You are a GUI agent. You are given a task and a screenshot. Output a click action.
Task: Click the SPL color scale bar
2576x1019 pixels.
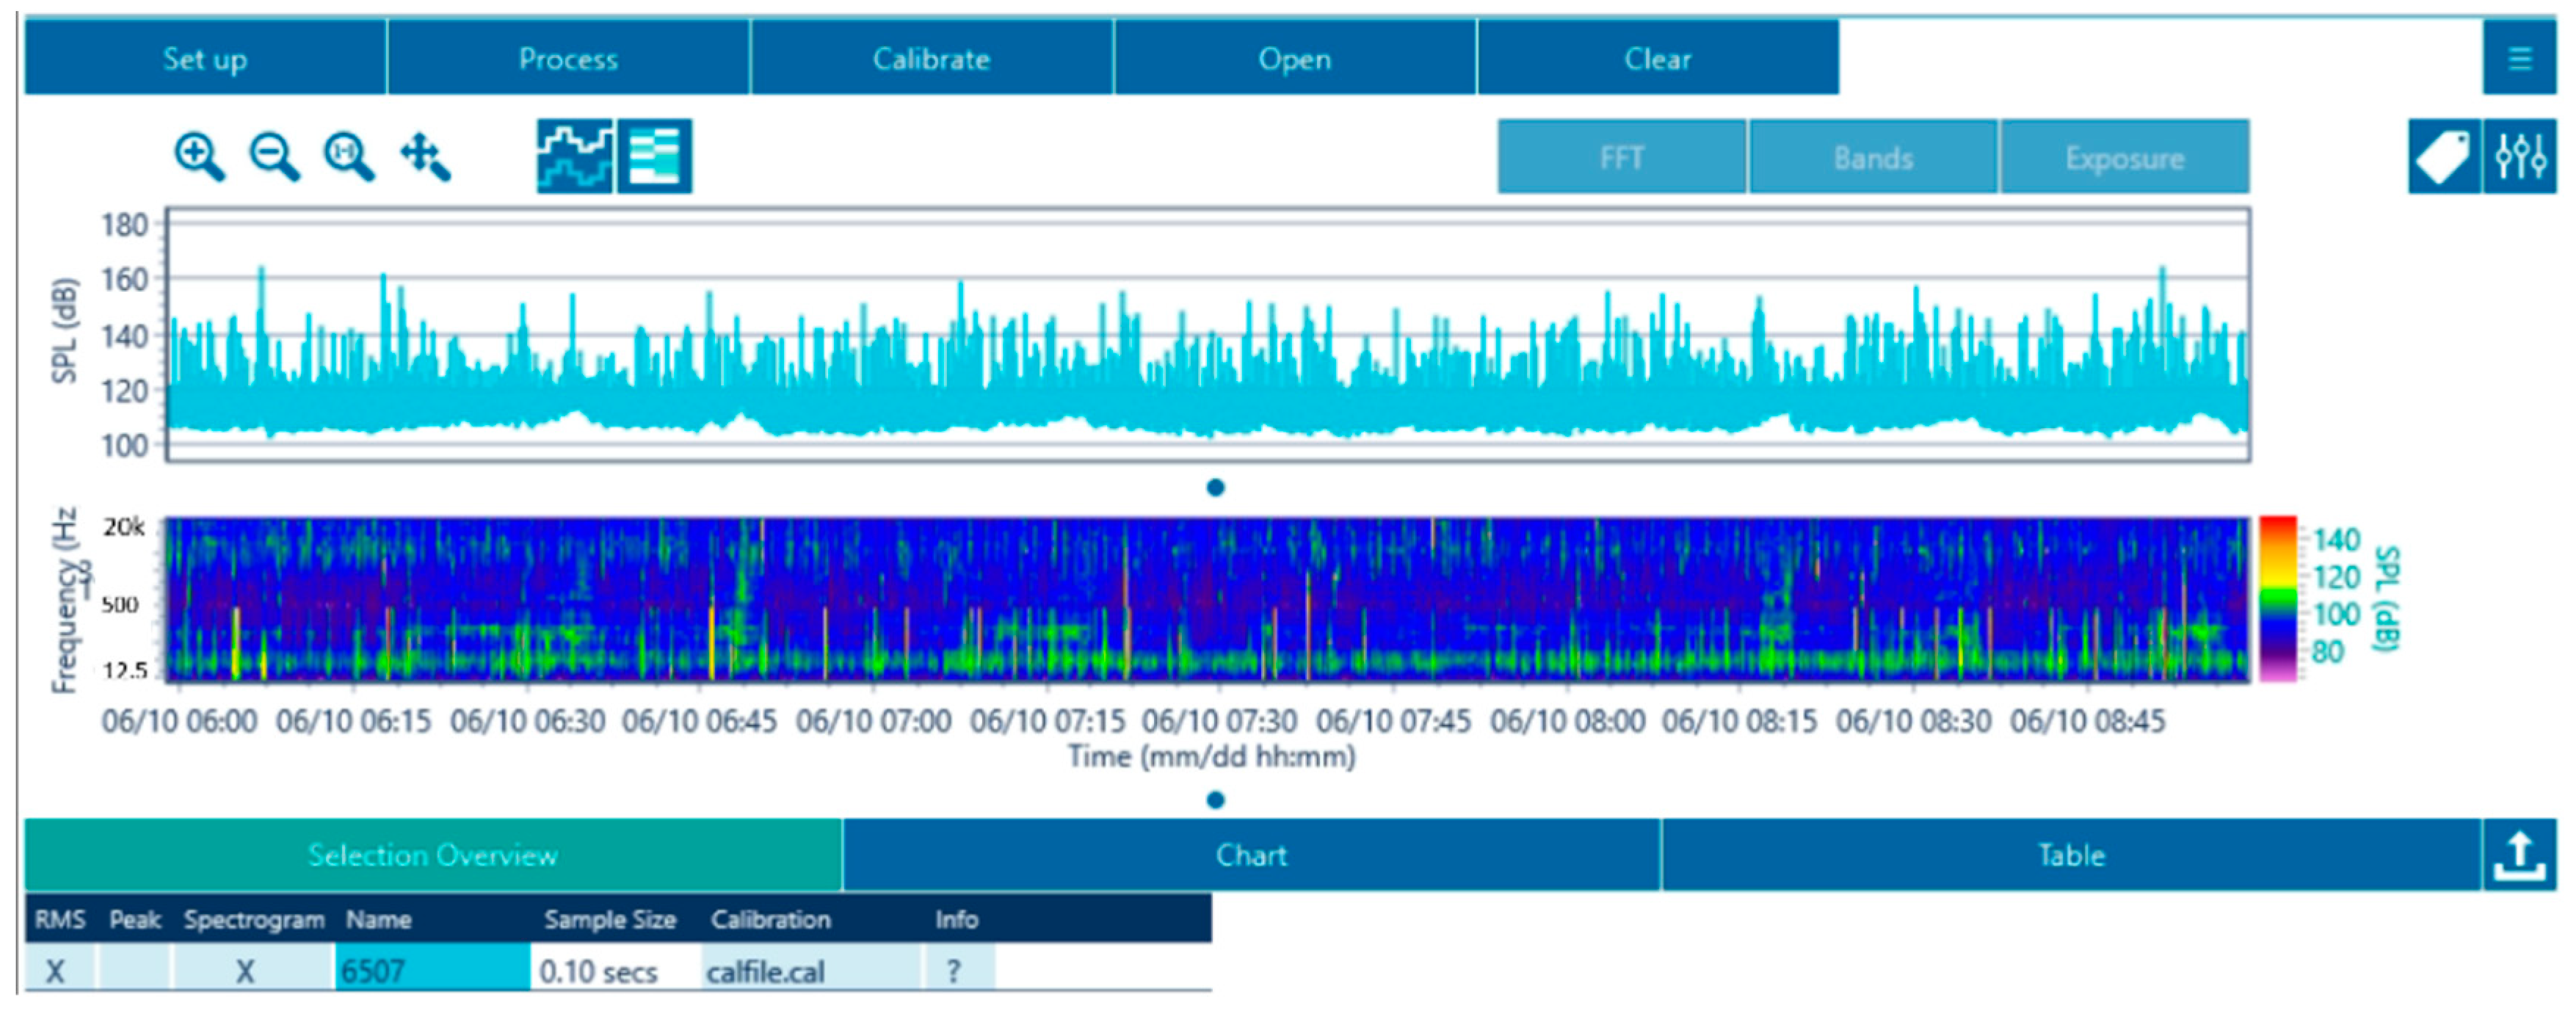point(2278,598)
